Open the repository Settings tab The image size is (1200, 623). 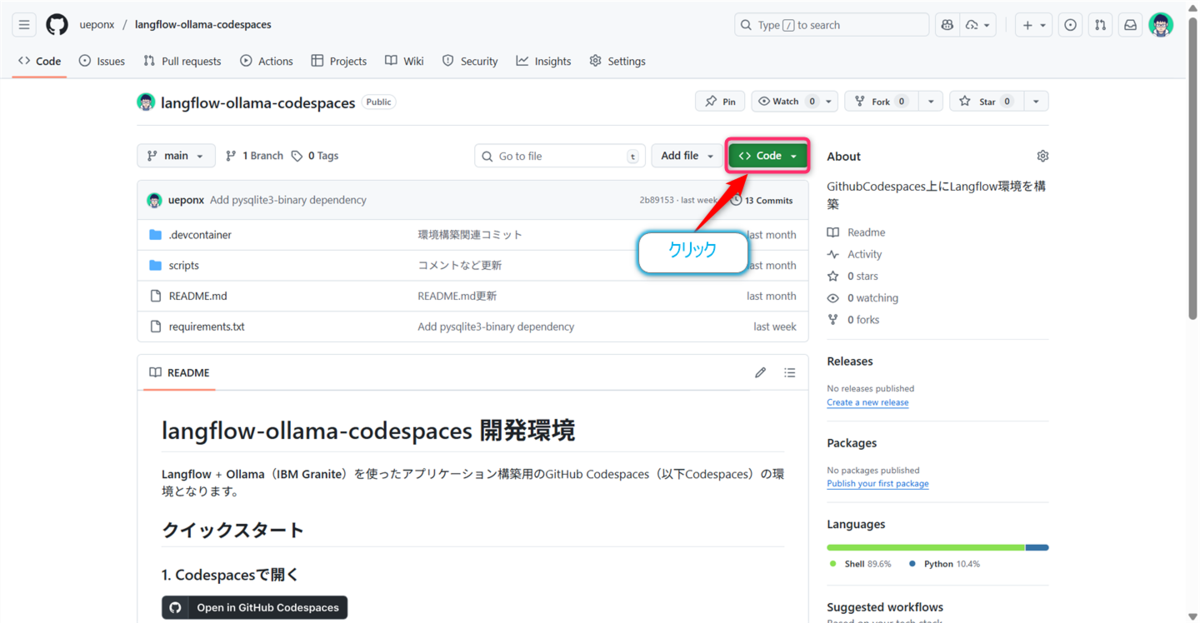[x=617, y=61]
